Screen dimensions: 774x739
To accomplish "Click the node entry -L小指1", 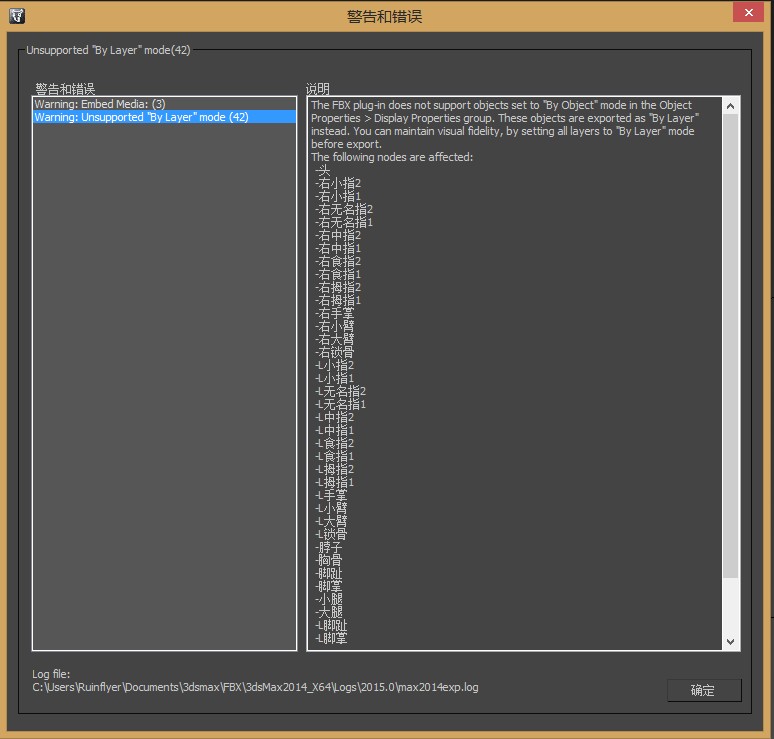I will click(335, 379).
